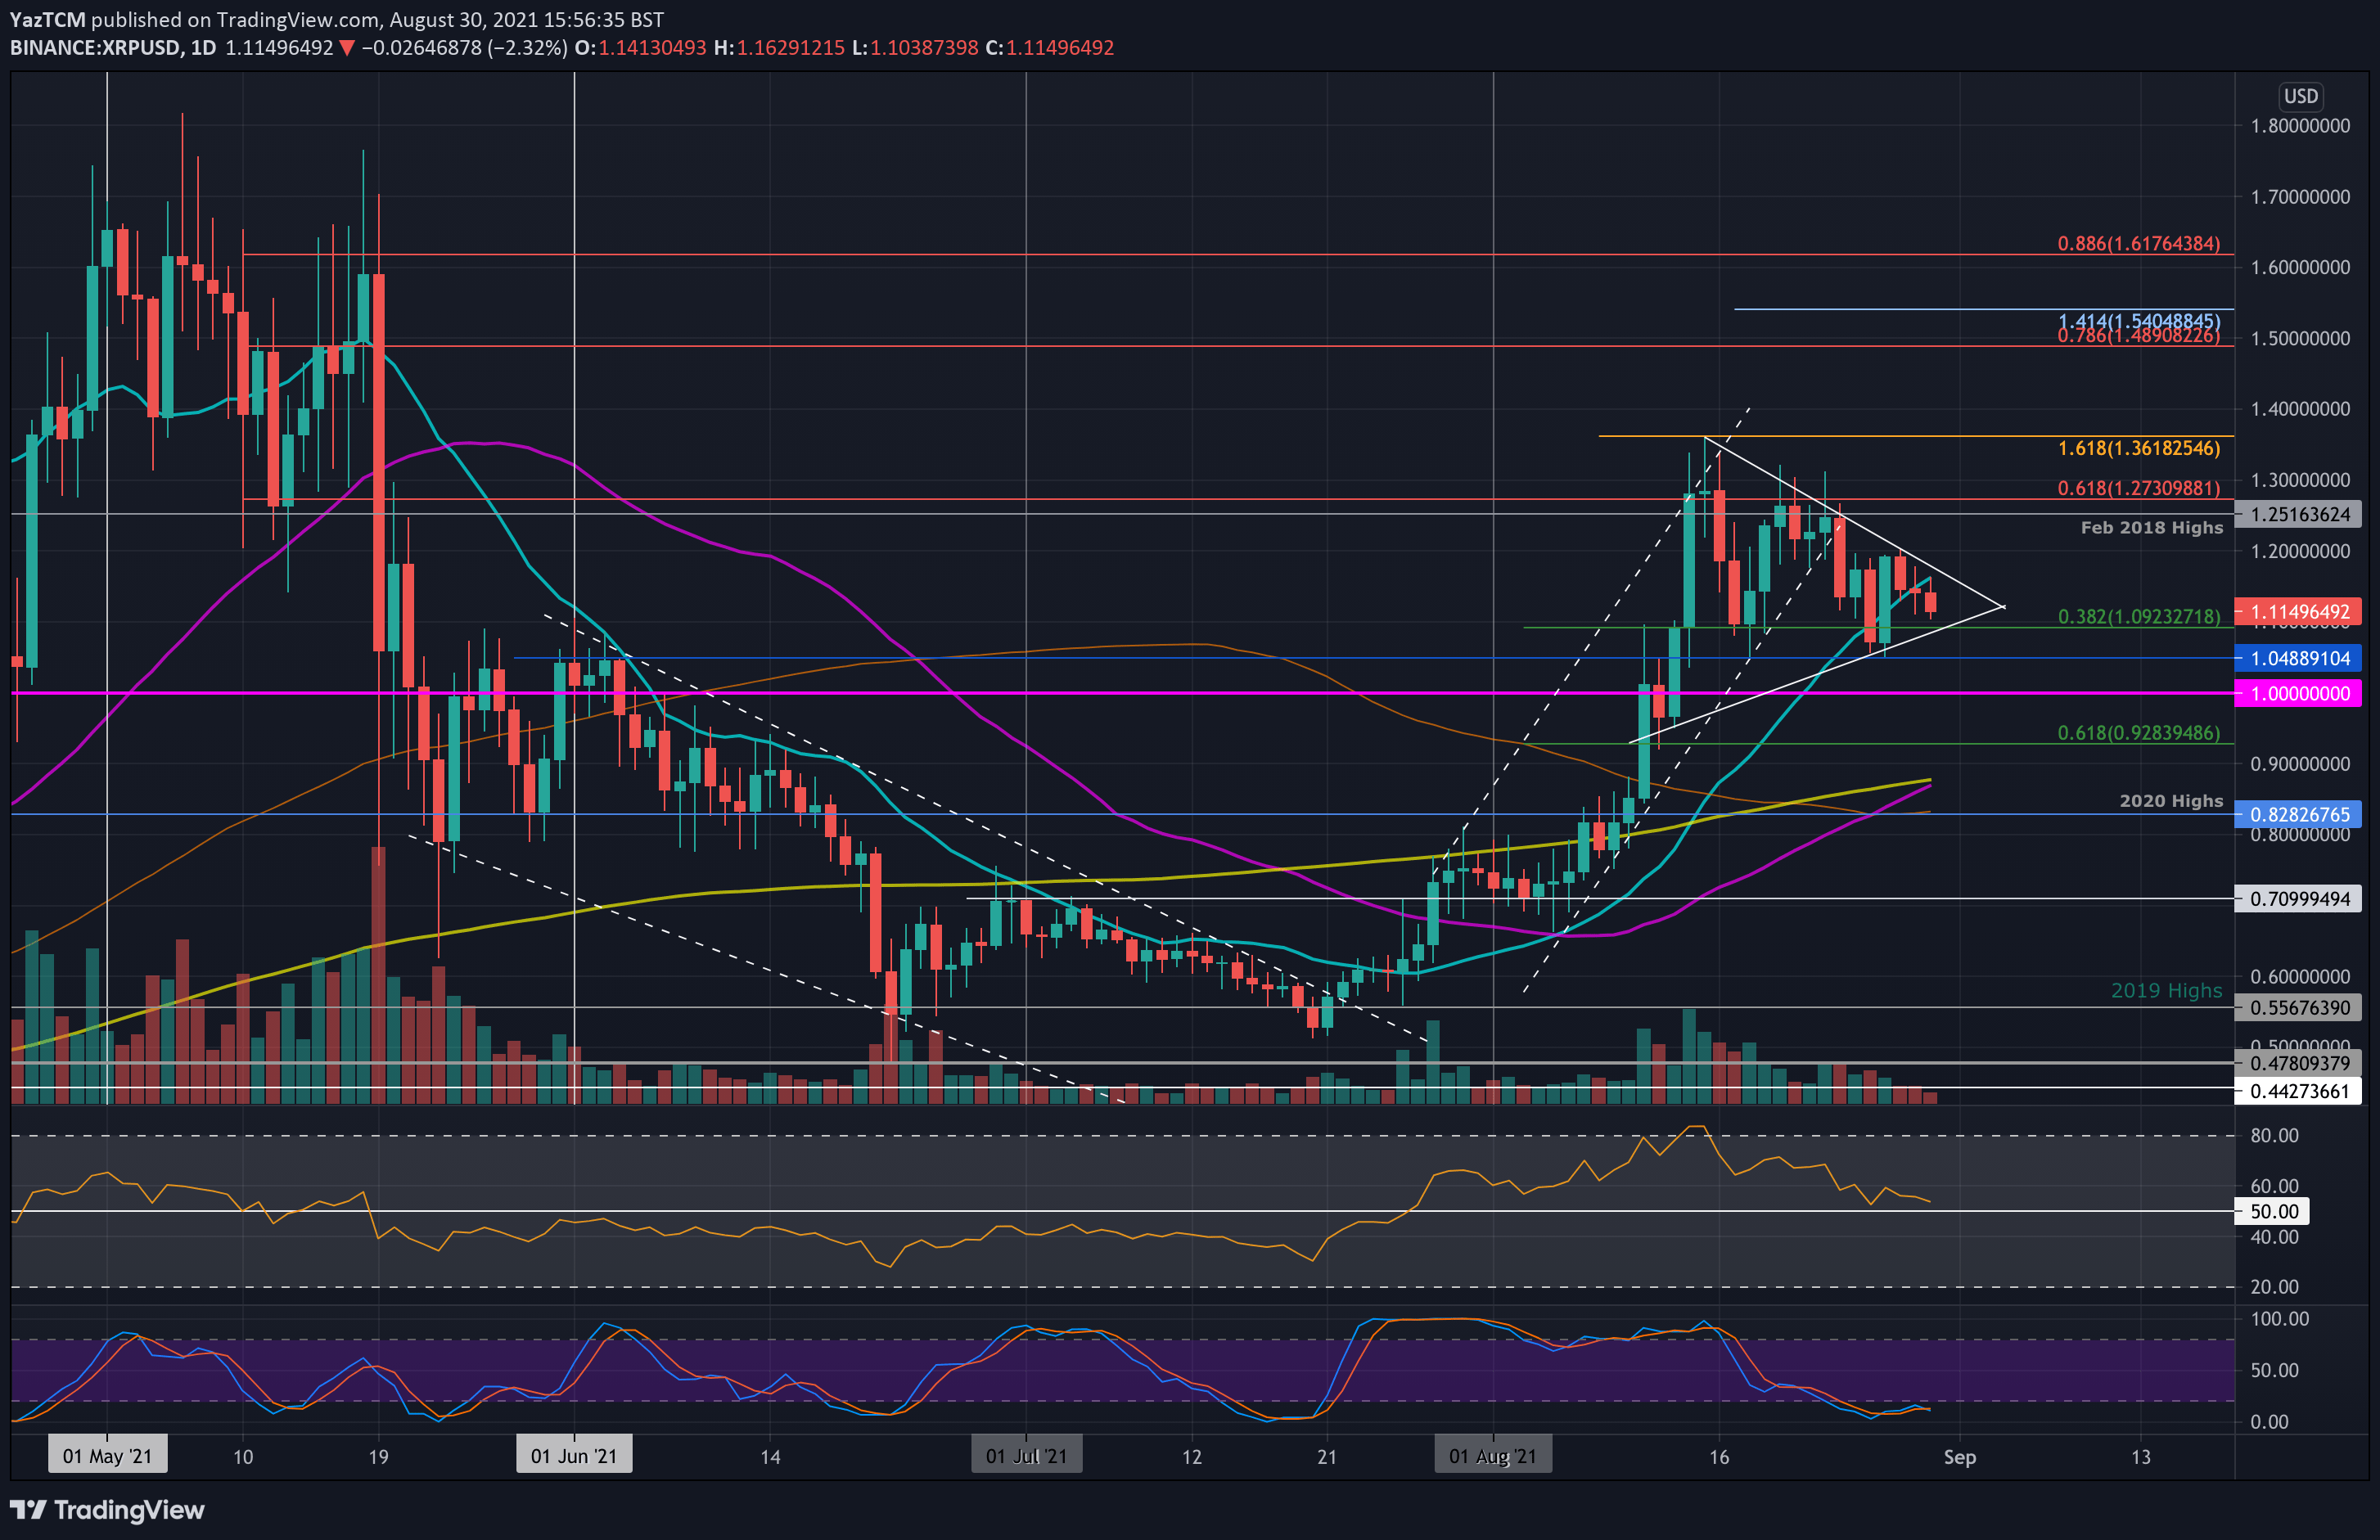2380x1540 pixels.
Task: Click the YazTCM author name
Action: click(x=47, y=20)
